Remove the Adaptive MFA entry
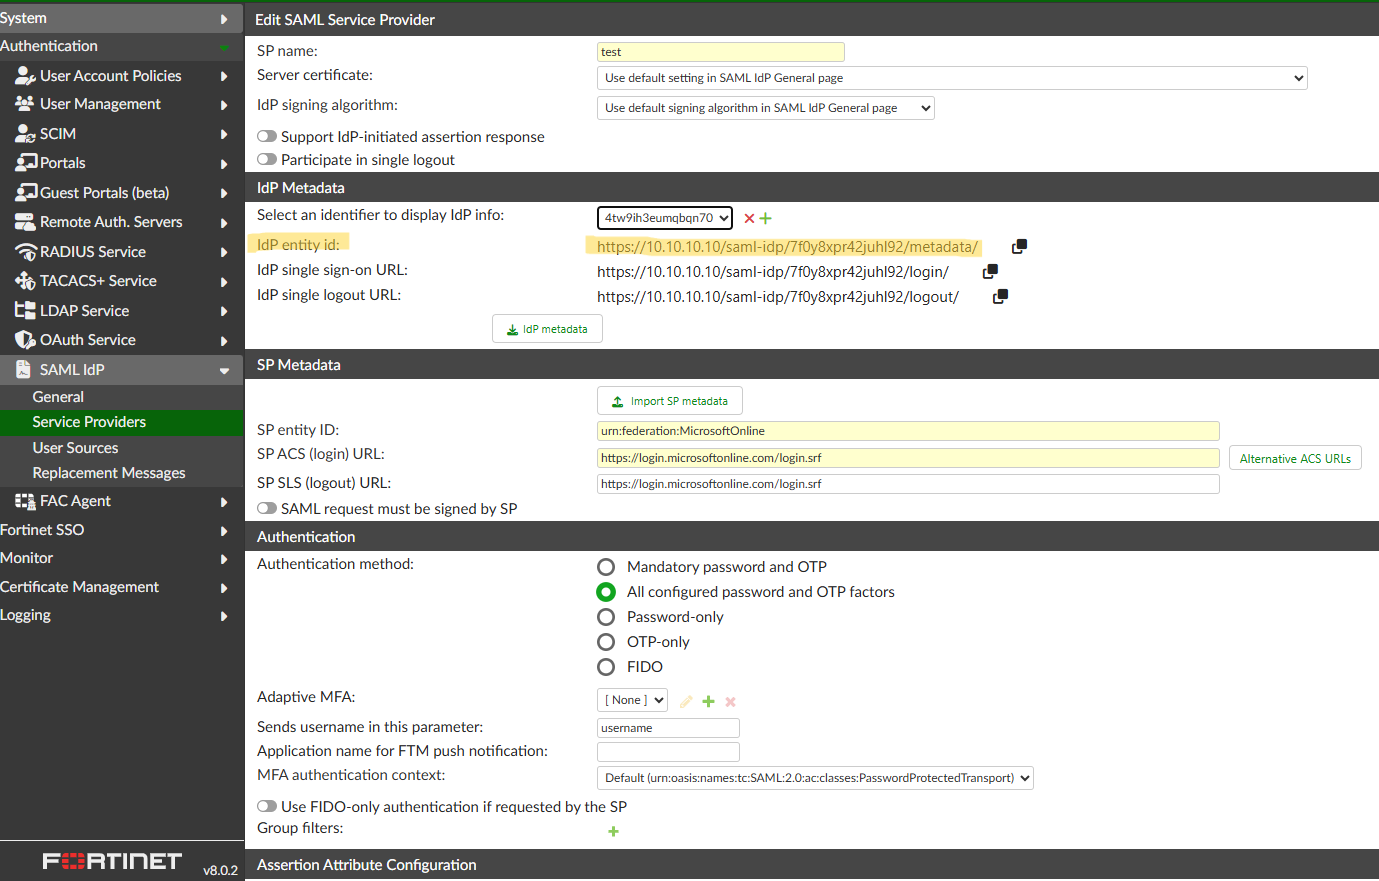Screen dimensions: 1379x881 click(730, 702)
